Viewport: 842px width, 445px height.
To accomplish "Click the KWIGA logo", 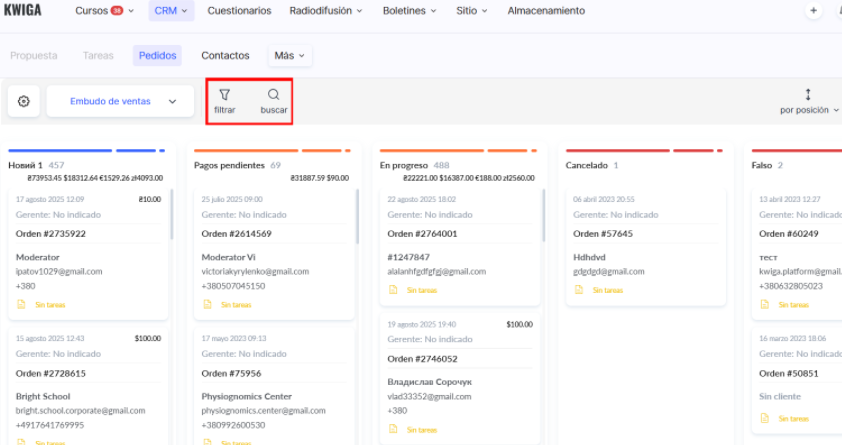I will (x=22, y=10).
